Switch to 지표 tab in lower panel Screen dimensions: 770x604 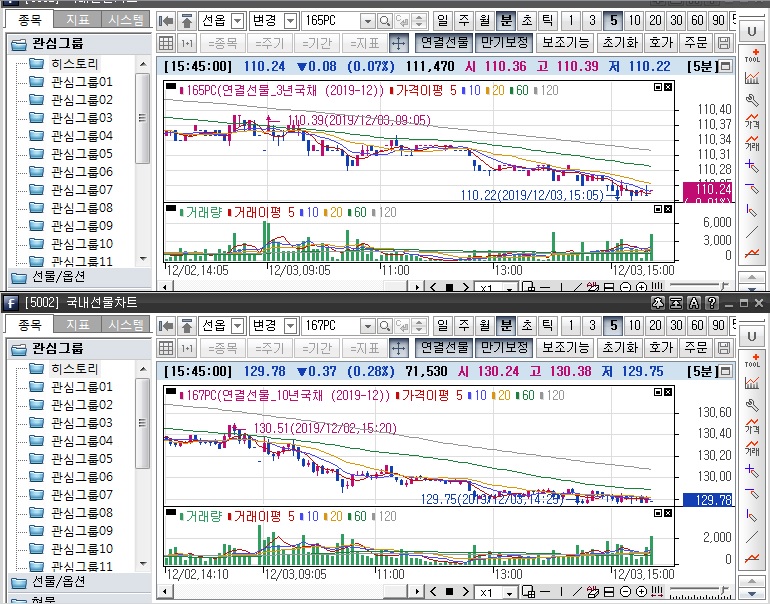(77, 326)
